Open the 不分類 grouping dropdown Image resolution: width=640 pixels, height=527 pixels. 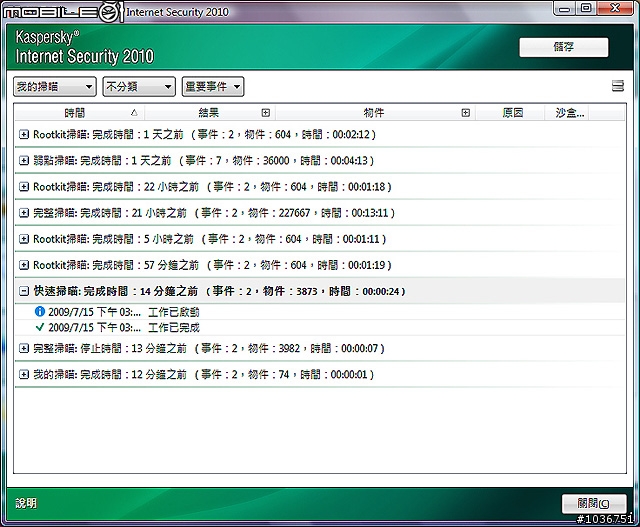coord(139,87)
